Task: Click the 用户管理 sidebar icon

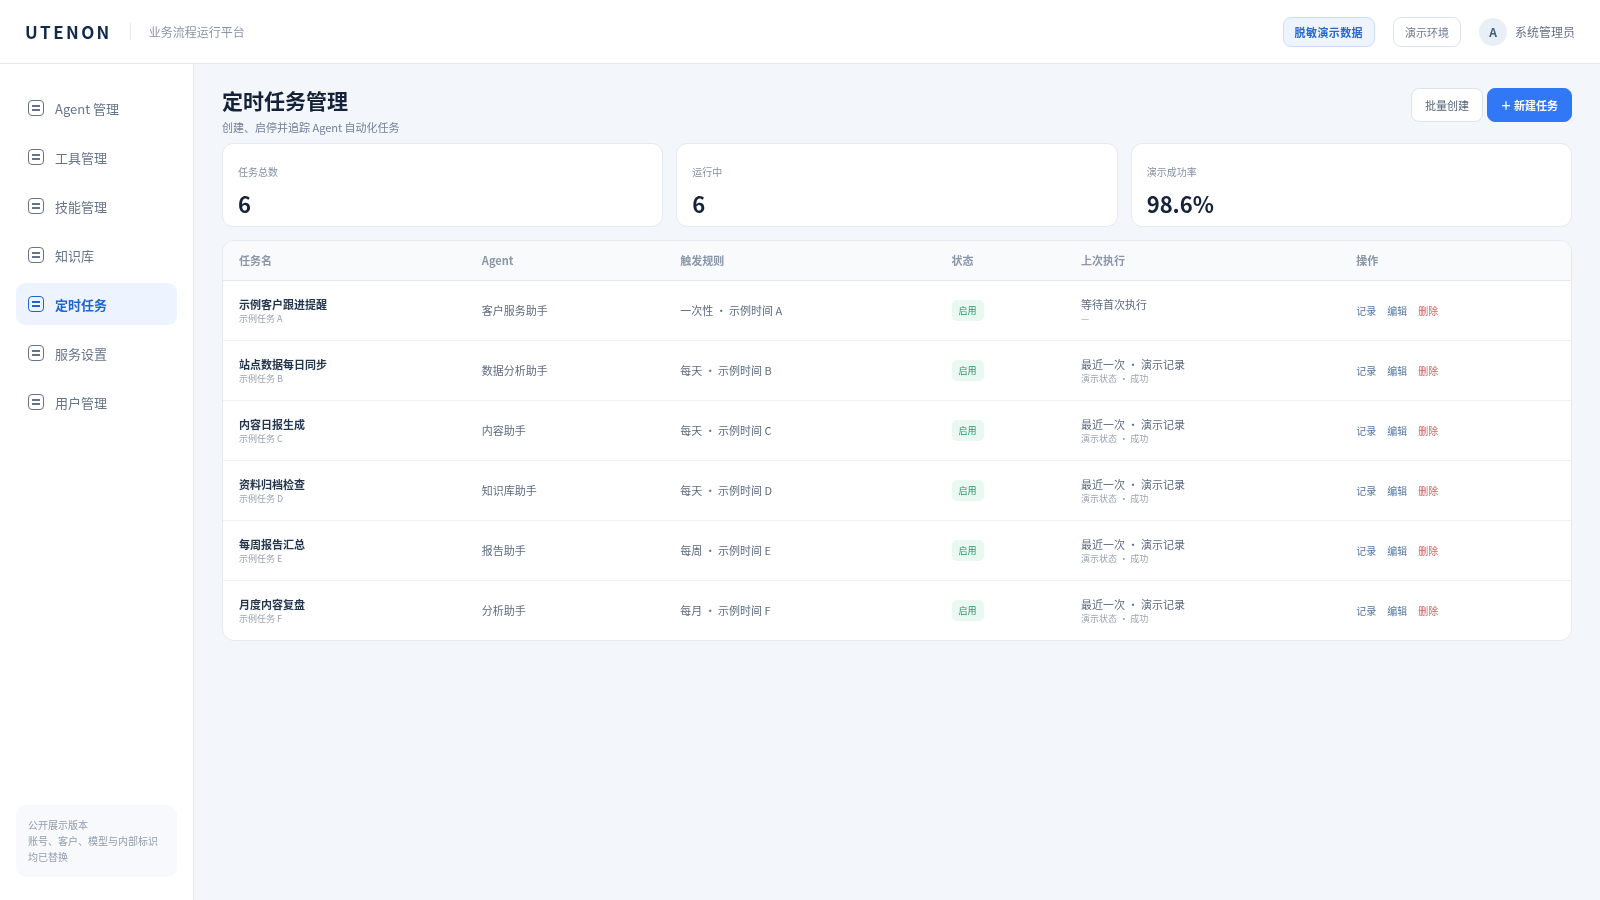Action: 36,402
